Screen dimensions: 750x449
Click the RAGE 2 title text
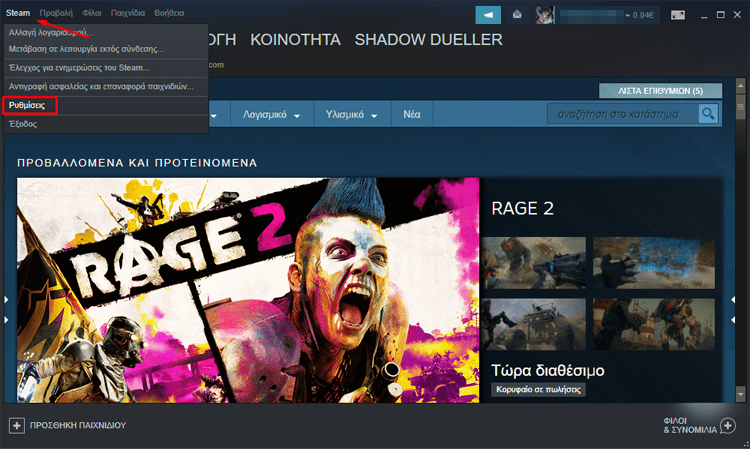click(x=523, y=208)
